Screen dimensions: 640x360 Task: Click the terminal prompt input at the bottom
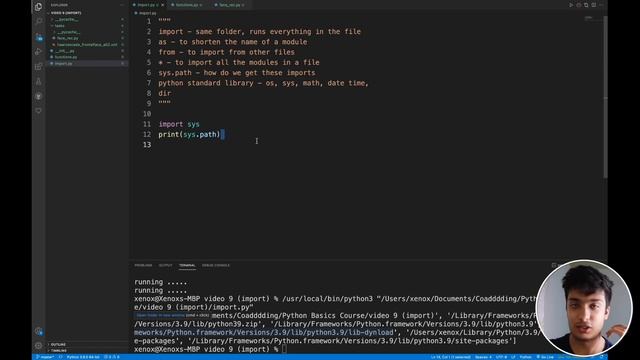click(284, 349)
